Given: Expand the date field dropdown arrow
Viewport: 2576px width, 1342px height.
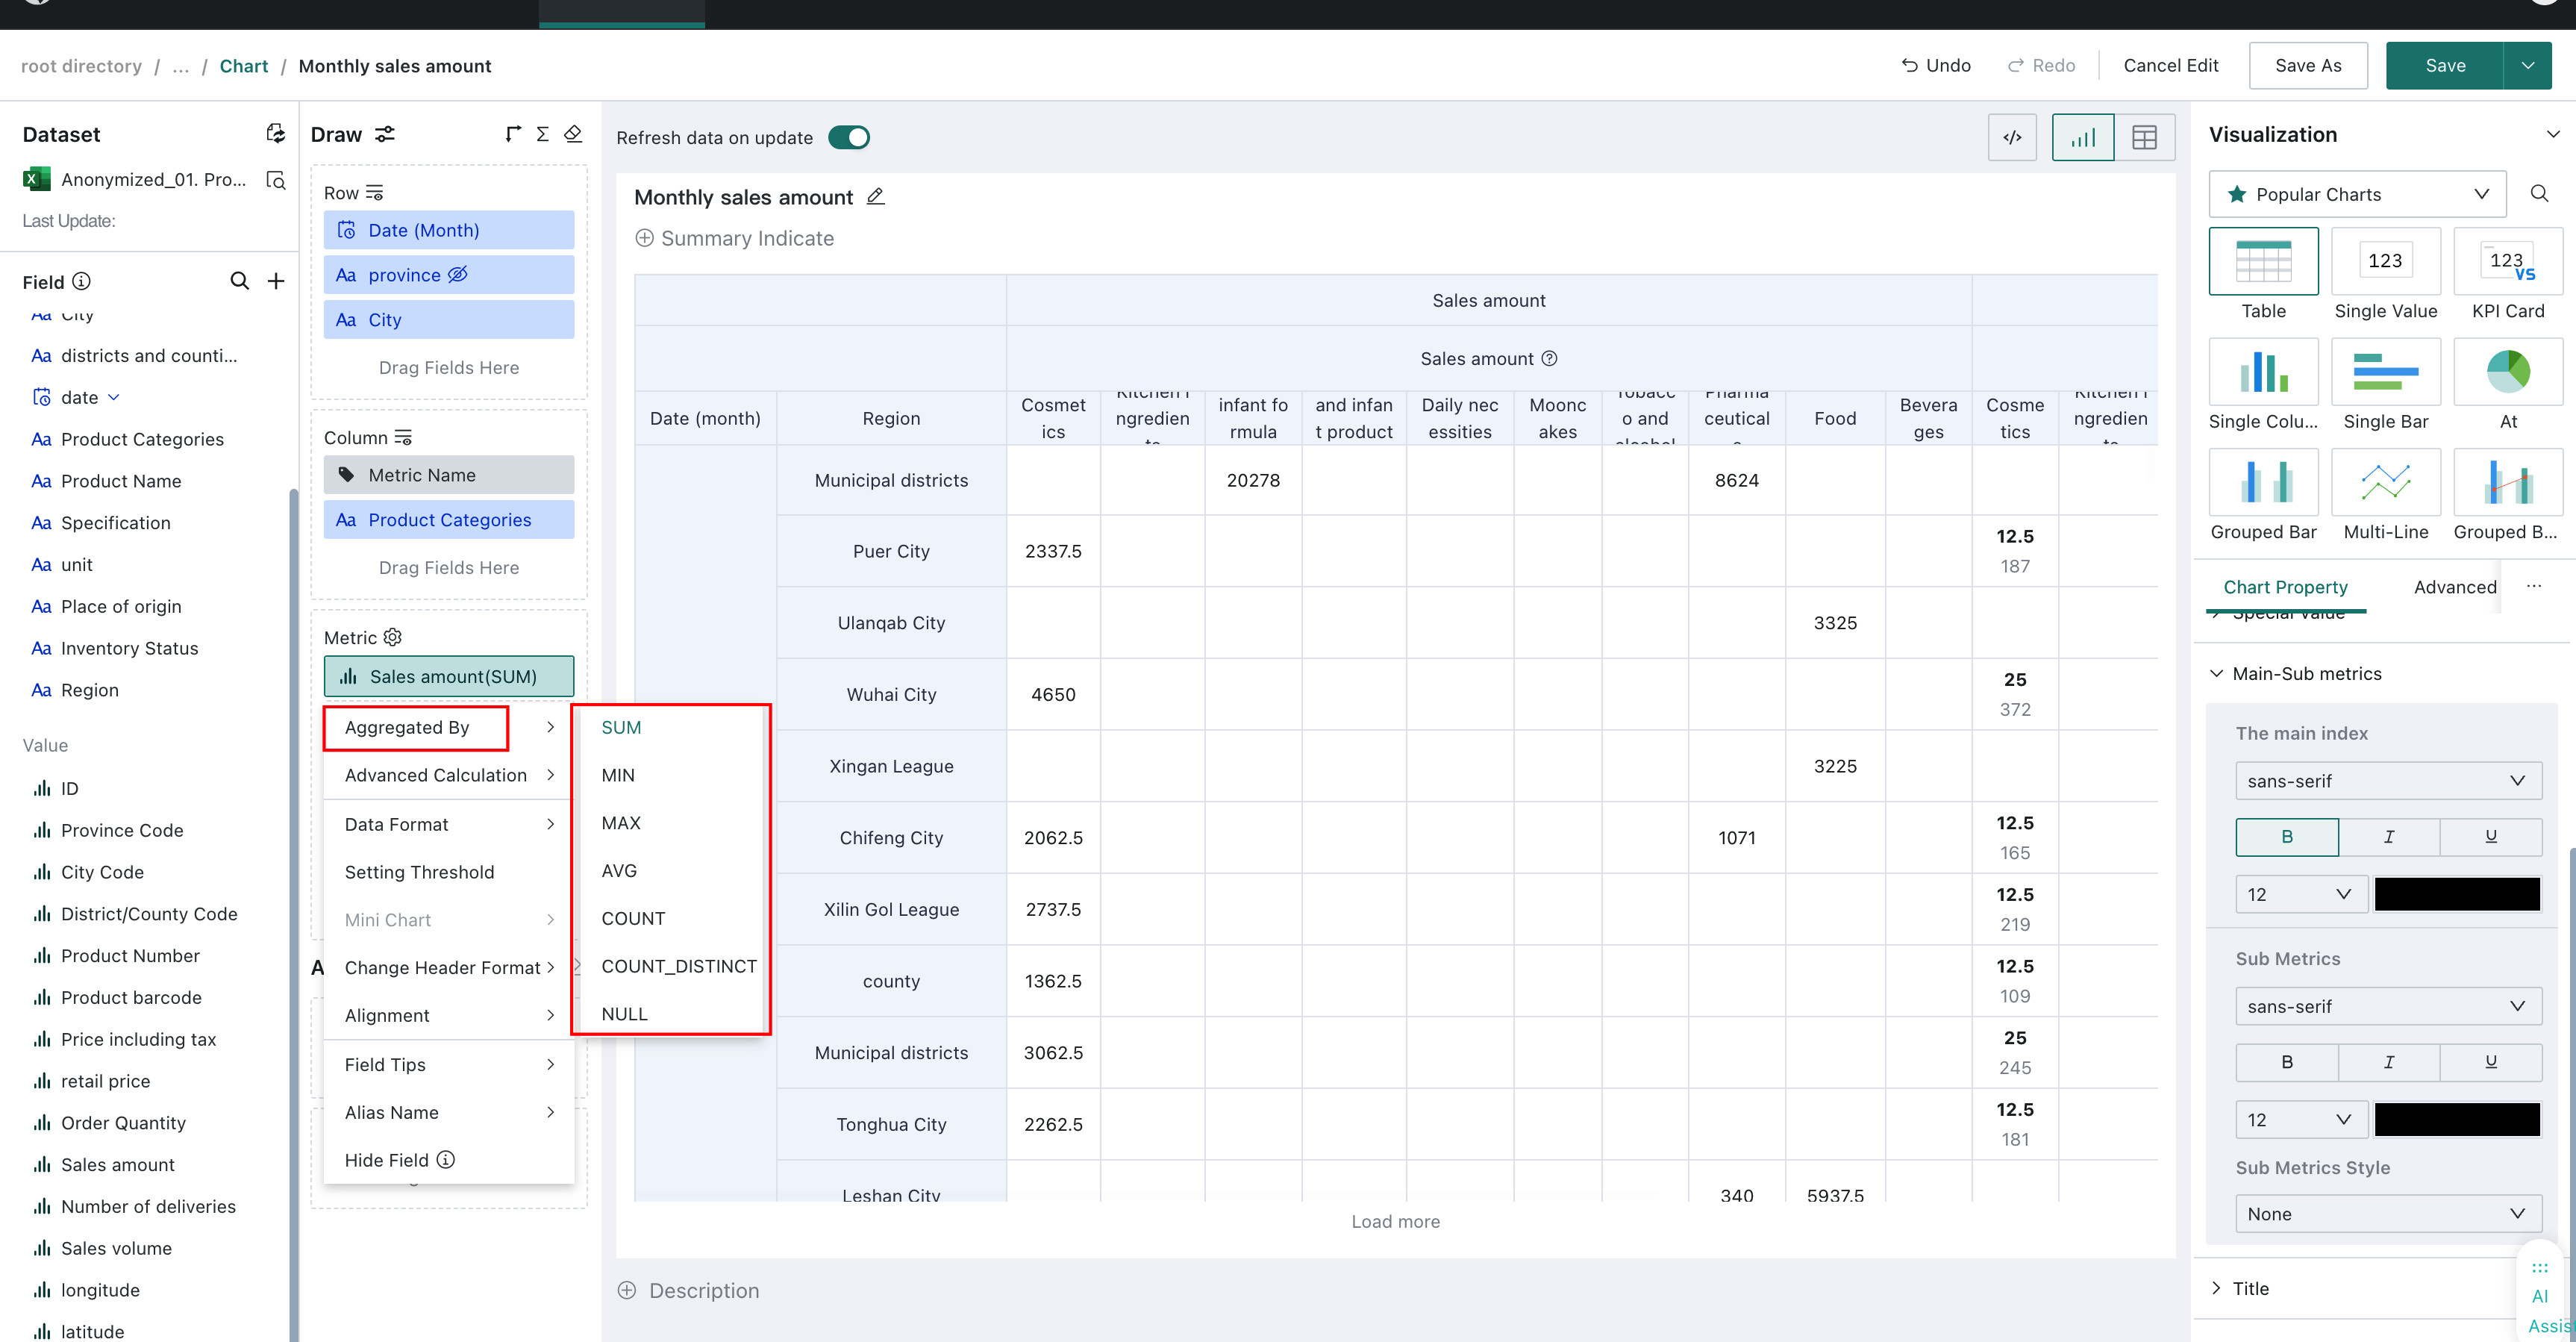Looking at the screenshot, I should (x=114, y=397).
